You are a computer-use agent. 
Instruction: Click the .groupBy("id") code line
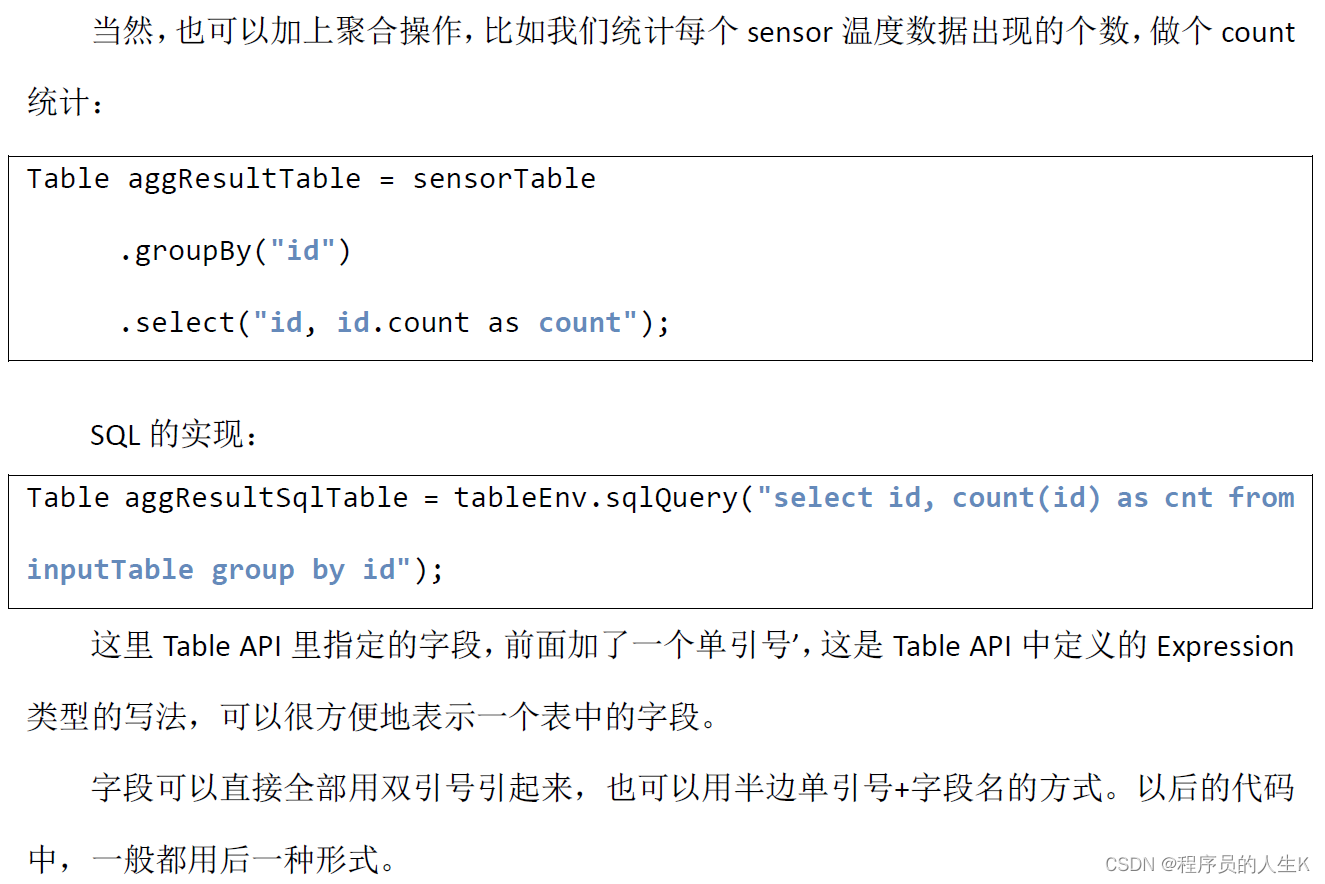235,251
